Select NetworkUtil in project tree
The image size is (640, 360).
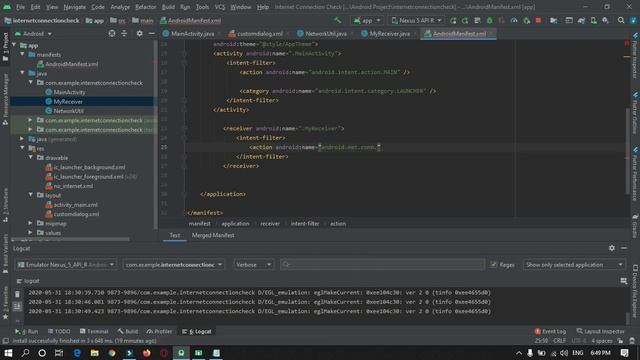69,111
